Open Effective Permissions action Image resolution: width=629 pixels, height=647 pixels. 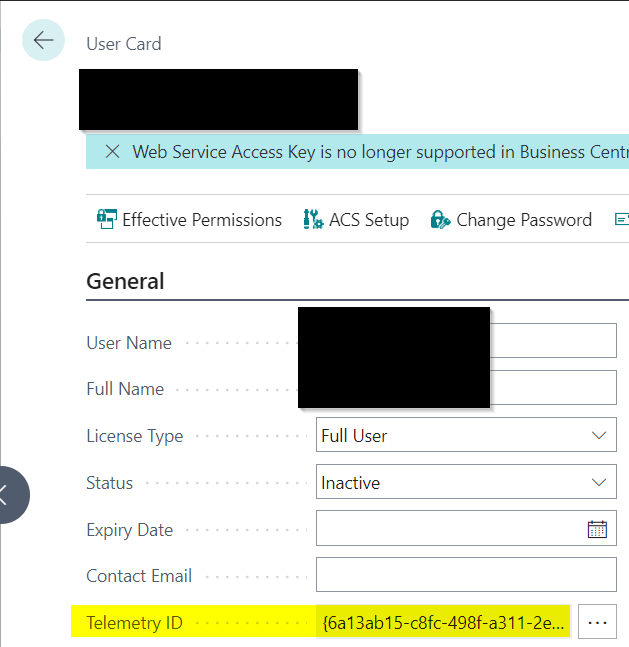(189, 220)
